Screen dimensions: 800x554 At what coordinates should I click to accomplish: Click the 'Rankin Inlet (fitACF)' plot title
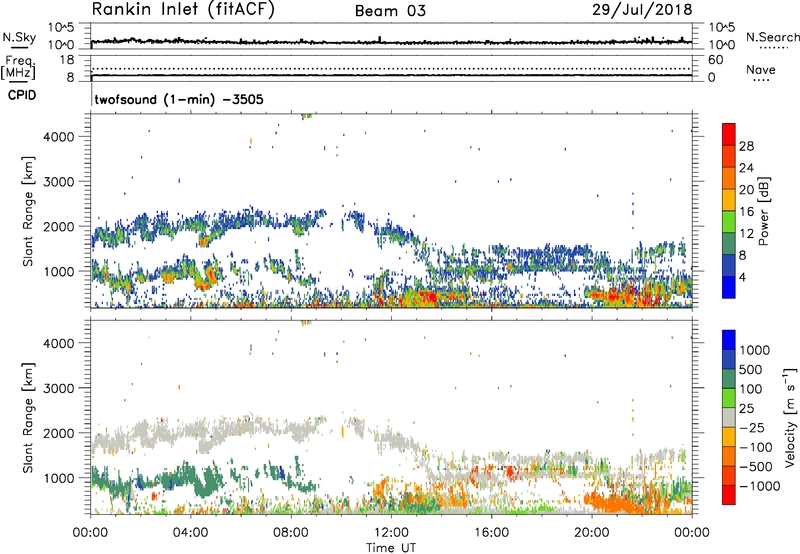click(183, 10)
